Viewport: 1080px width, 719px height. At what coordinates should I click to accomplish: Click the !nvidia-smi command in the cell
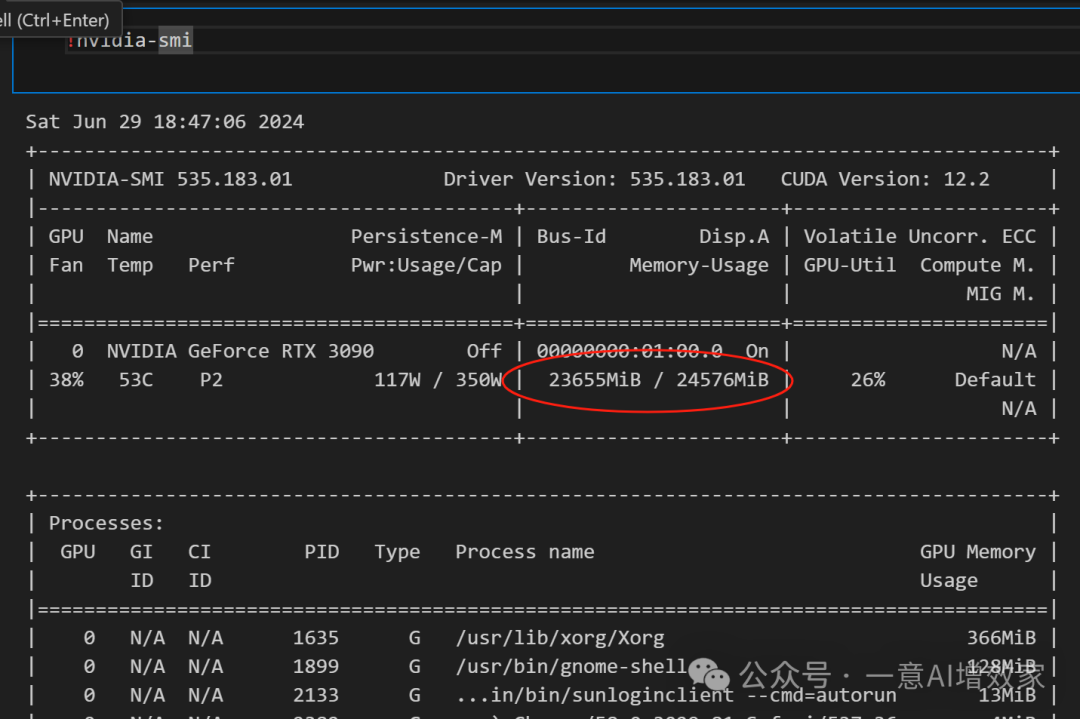pos(130,40)
